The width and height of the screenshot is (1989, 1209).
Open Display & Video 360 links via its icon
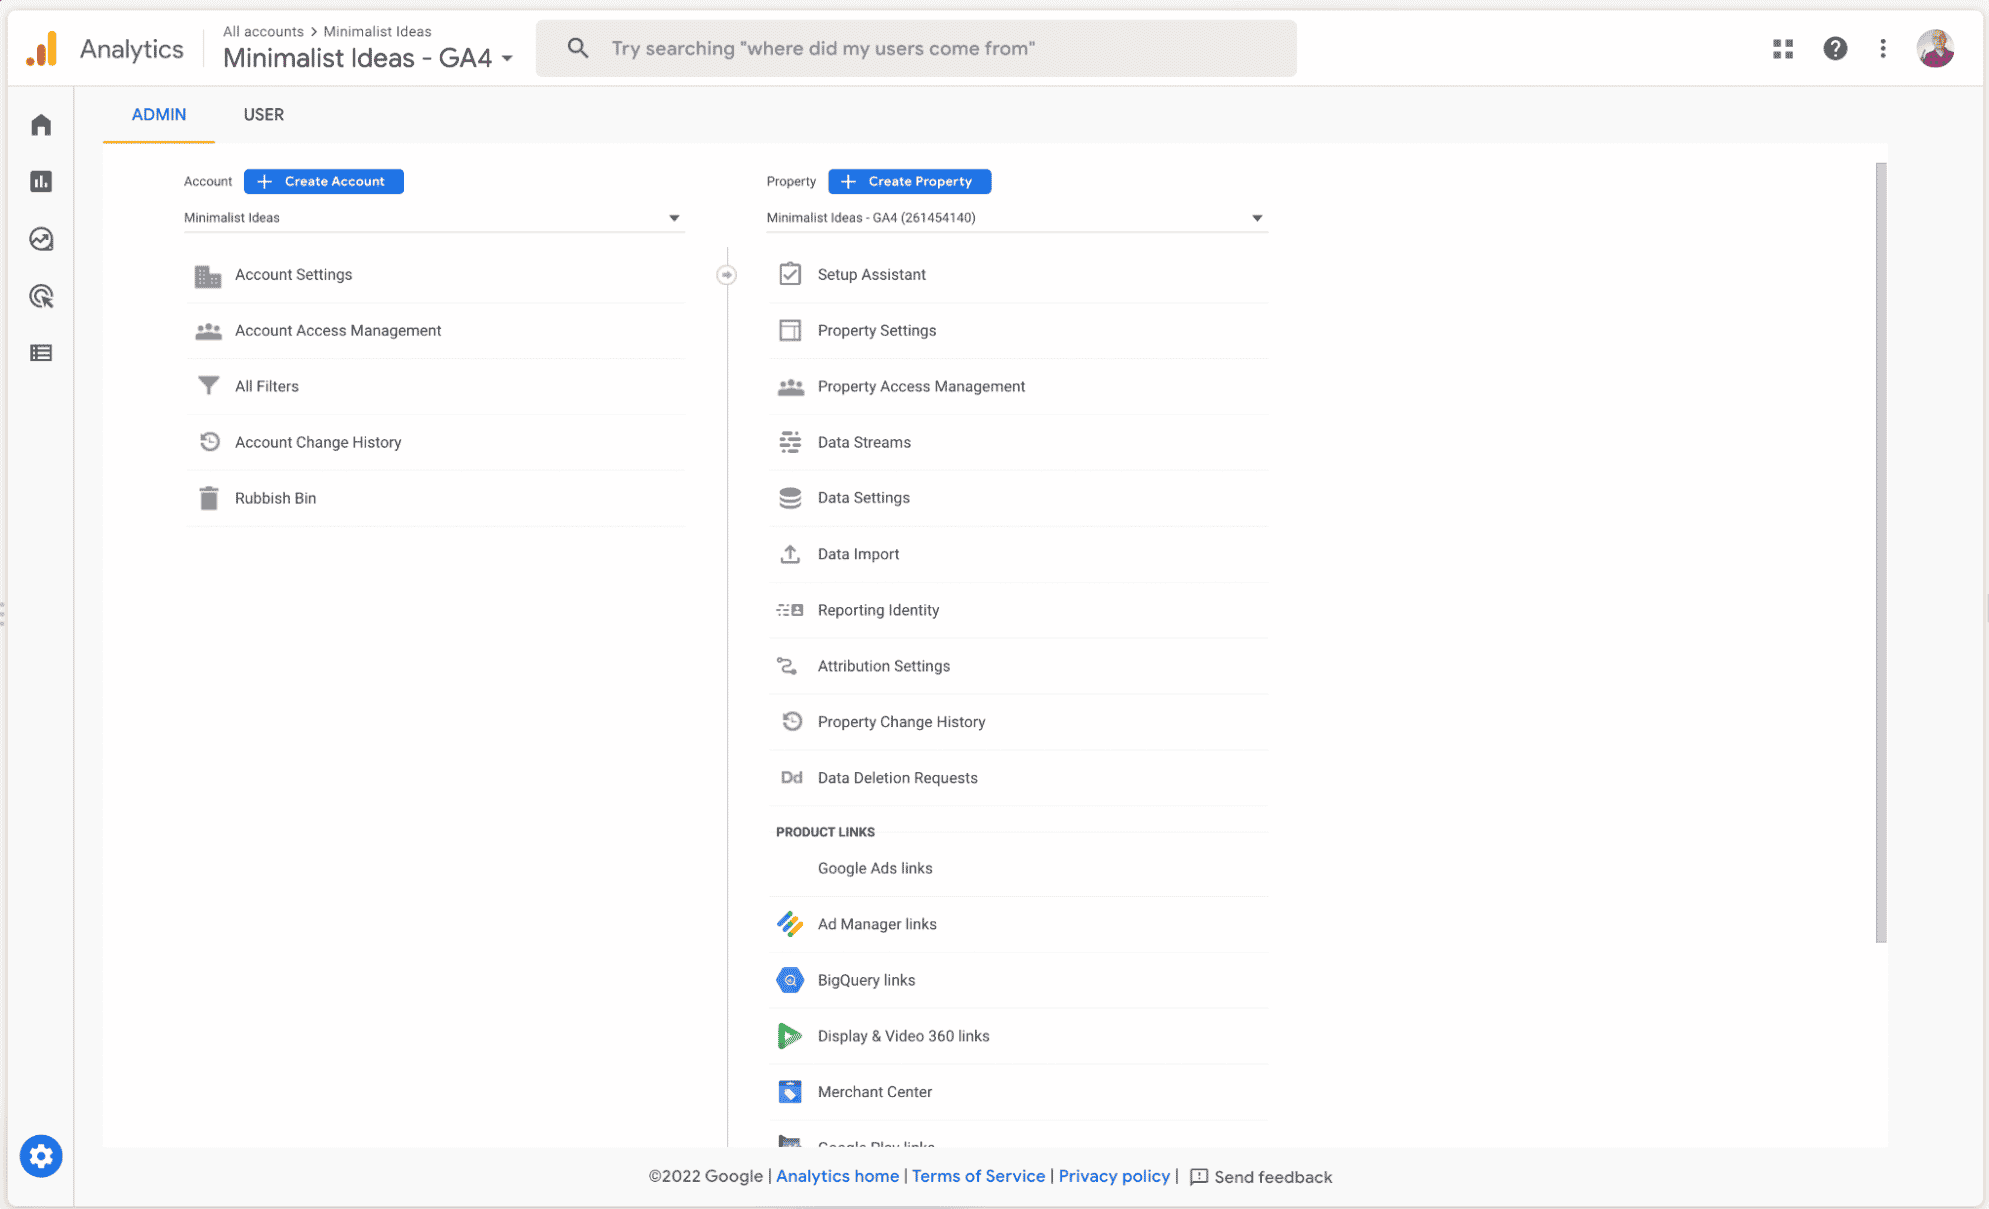tap(790, 1036)
